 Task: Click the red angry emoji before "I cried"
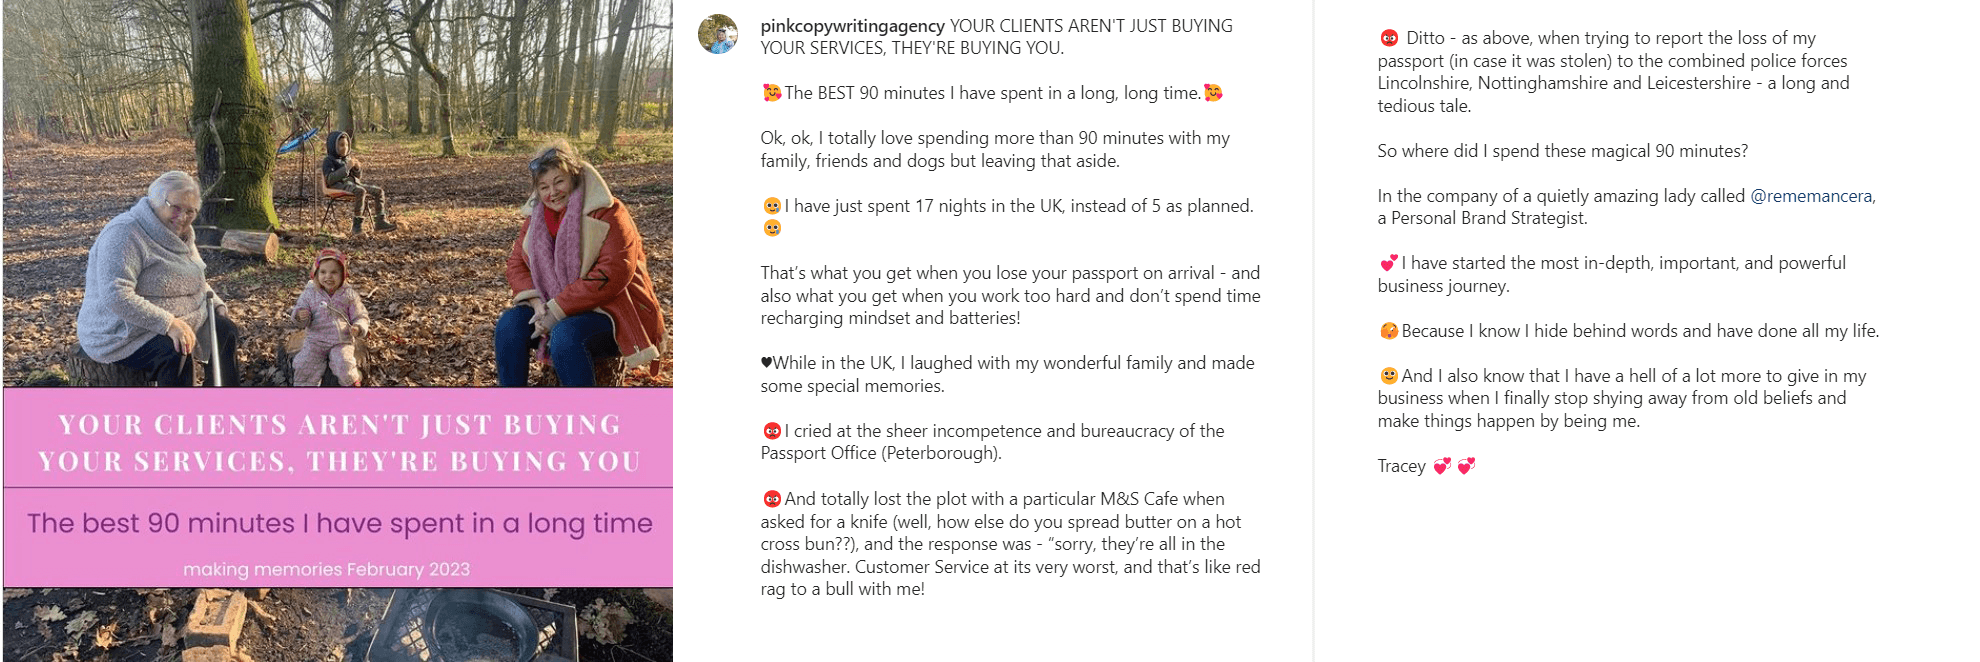[x=772, y=431]
